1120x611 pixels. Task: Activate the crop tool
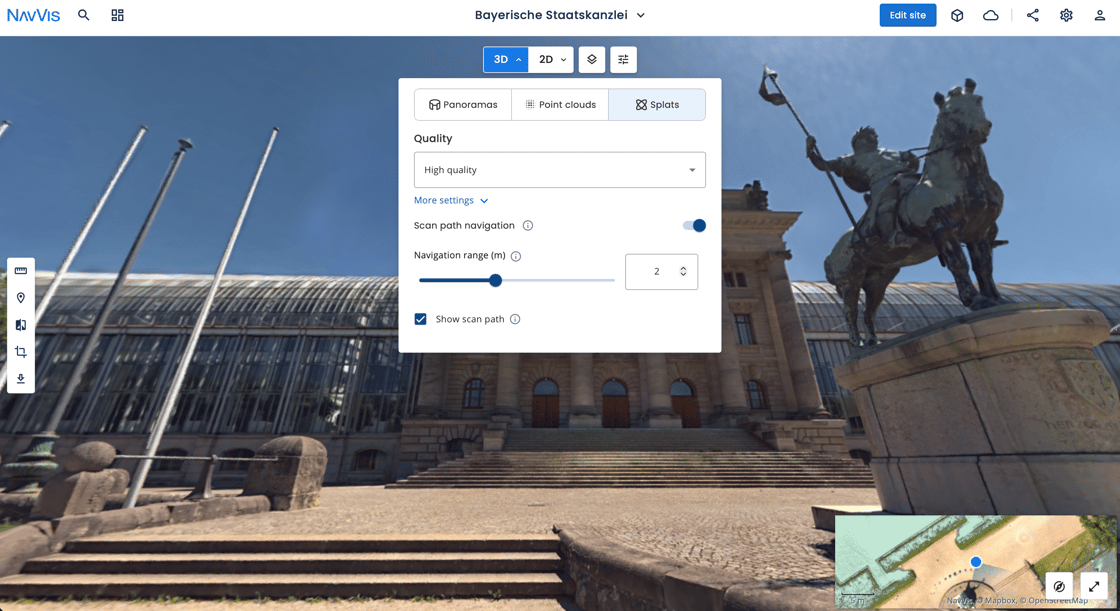point(21,352)
